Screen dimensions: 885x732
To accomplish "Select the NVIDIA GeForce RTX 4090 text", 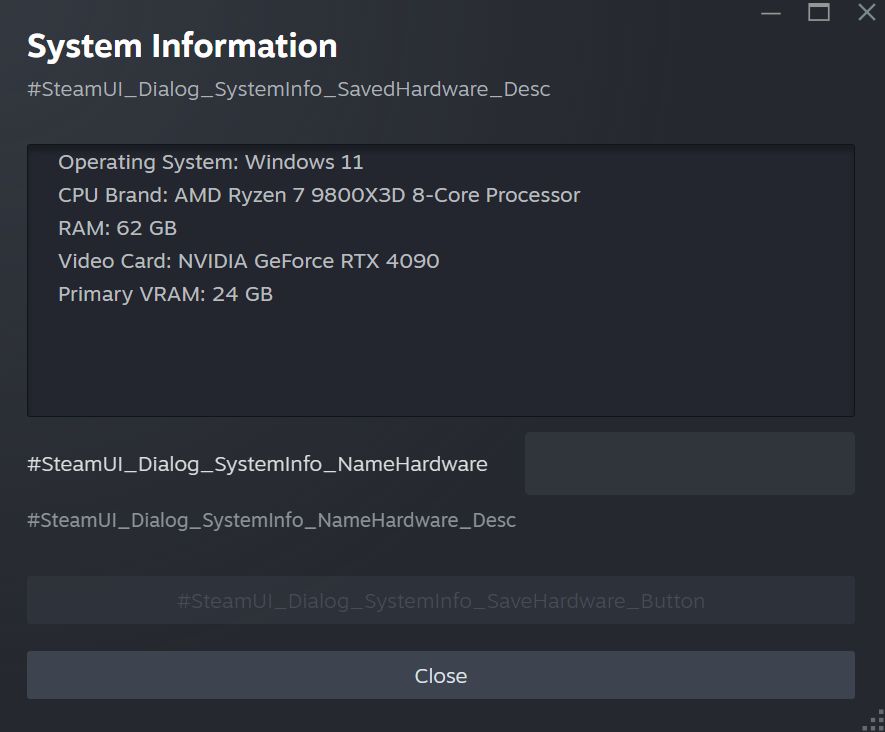I will (308, 261).
